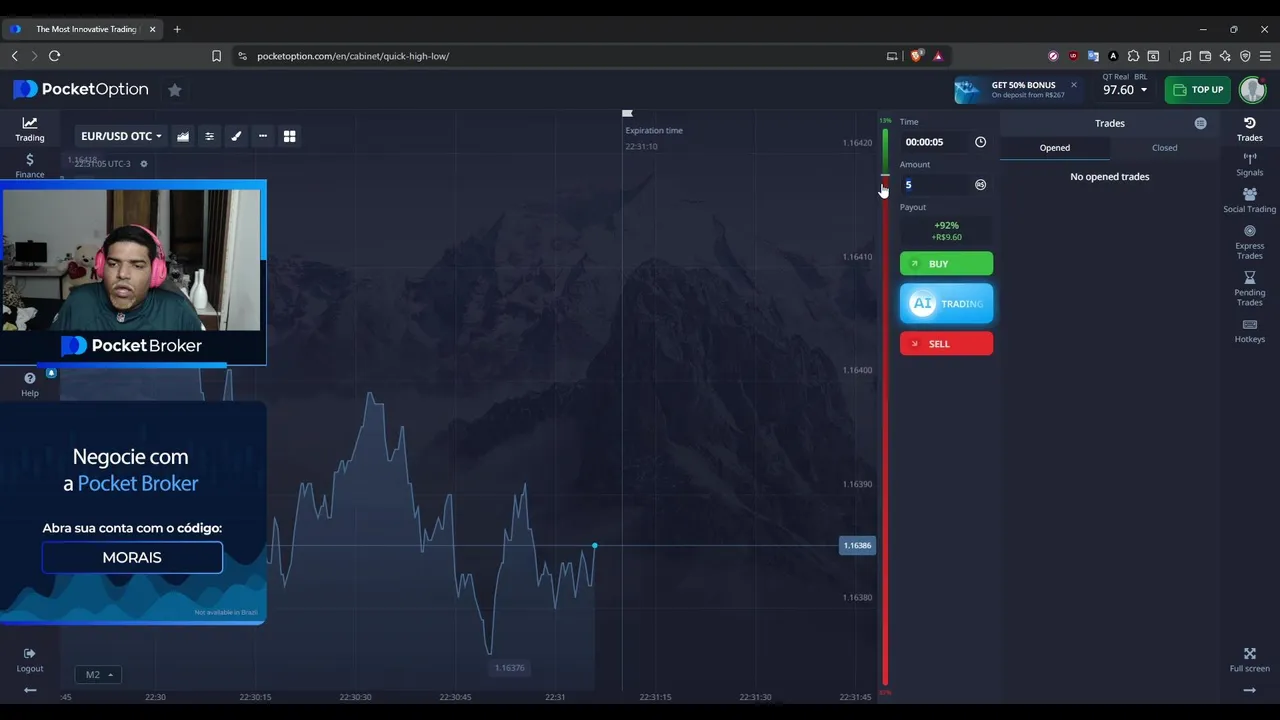Go back in browser history
The height and width of the screenshot is (720, 1280).
click(x=14, y=56)
